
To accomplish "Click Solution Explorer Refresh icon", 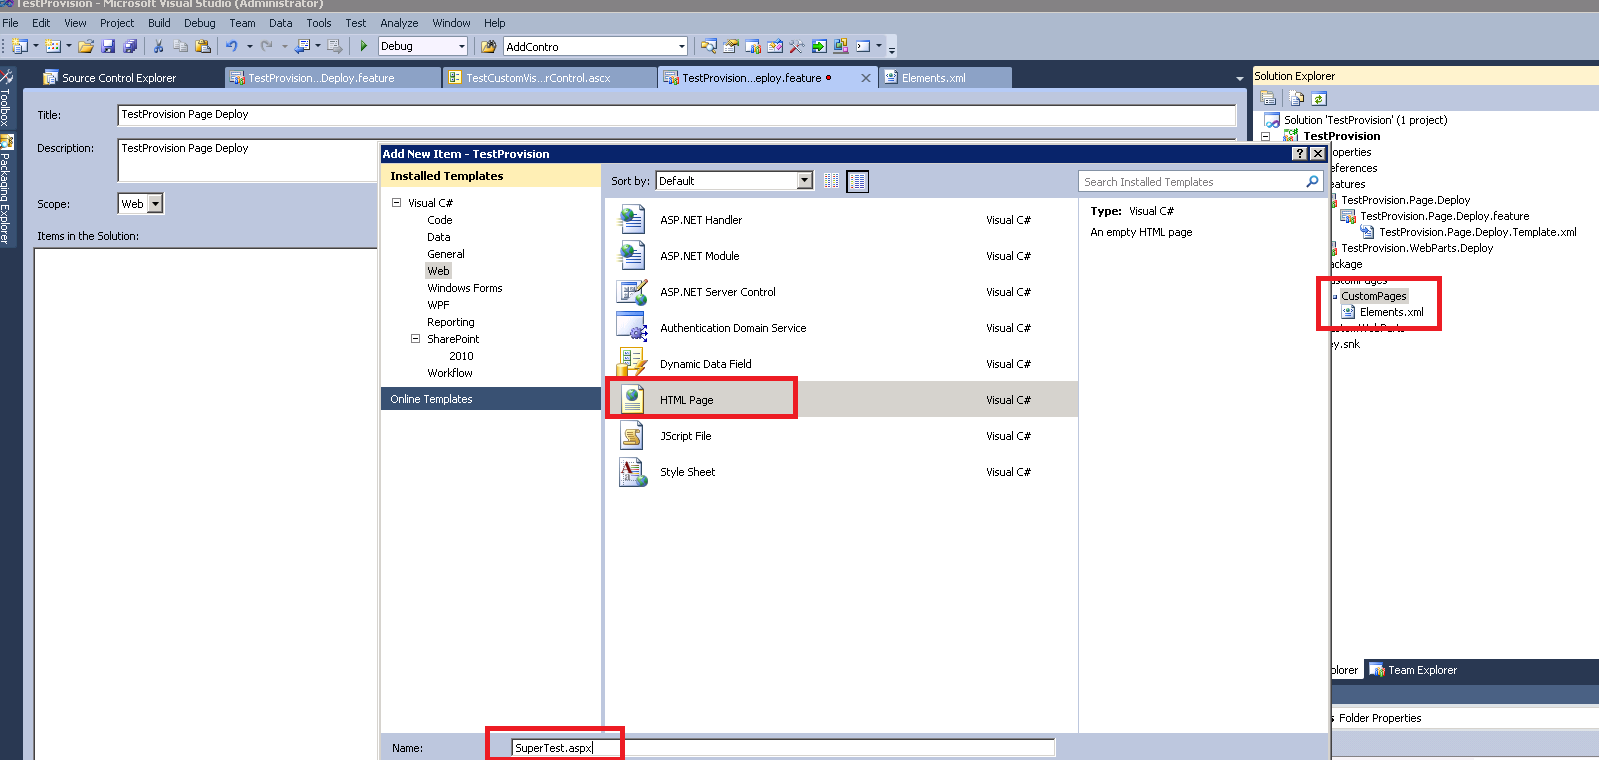I will tap(1319, 98).
